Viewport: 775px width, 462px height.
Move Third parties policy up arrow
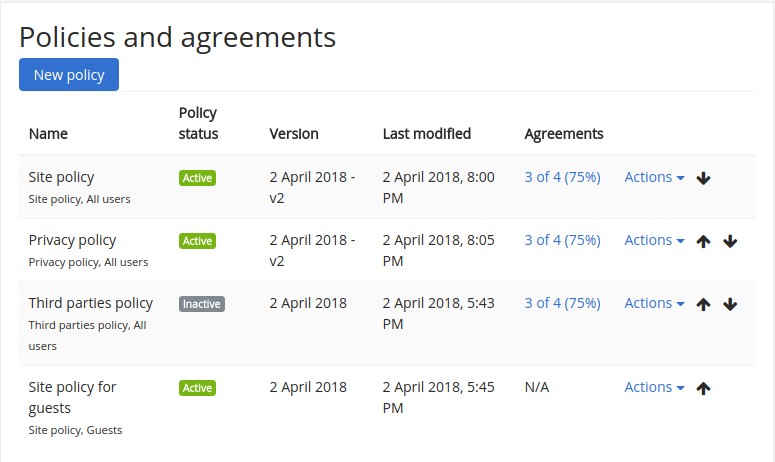click(703, 304)
